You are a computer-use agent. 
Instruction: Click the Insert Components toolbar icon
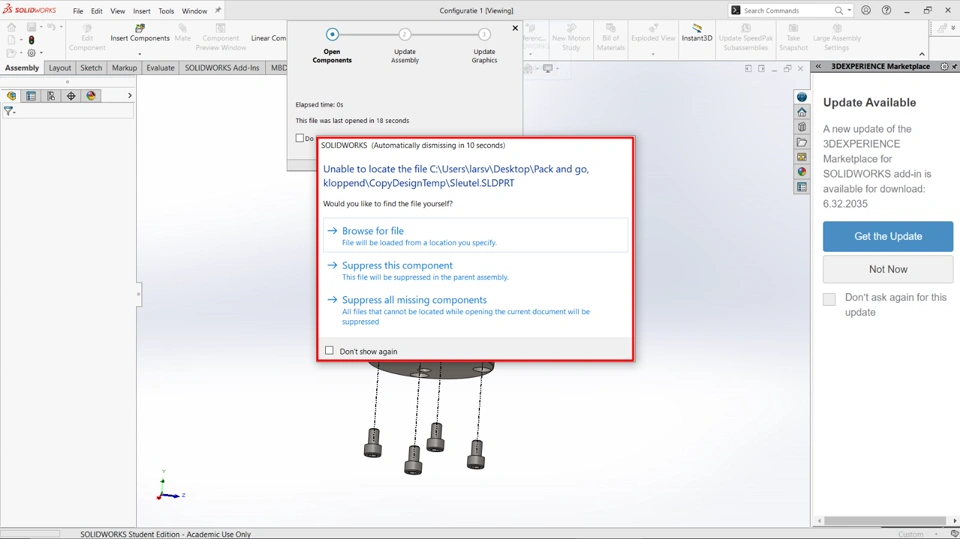pyautogui.click(x=140, y=28)
